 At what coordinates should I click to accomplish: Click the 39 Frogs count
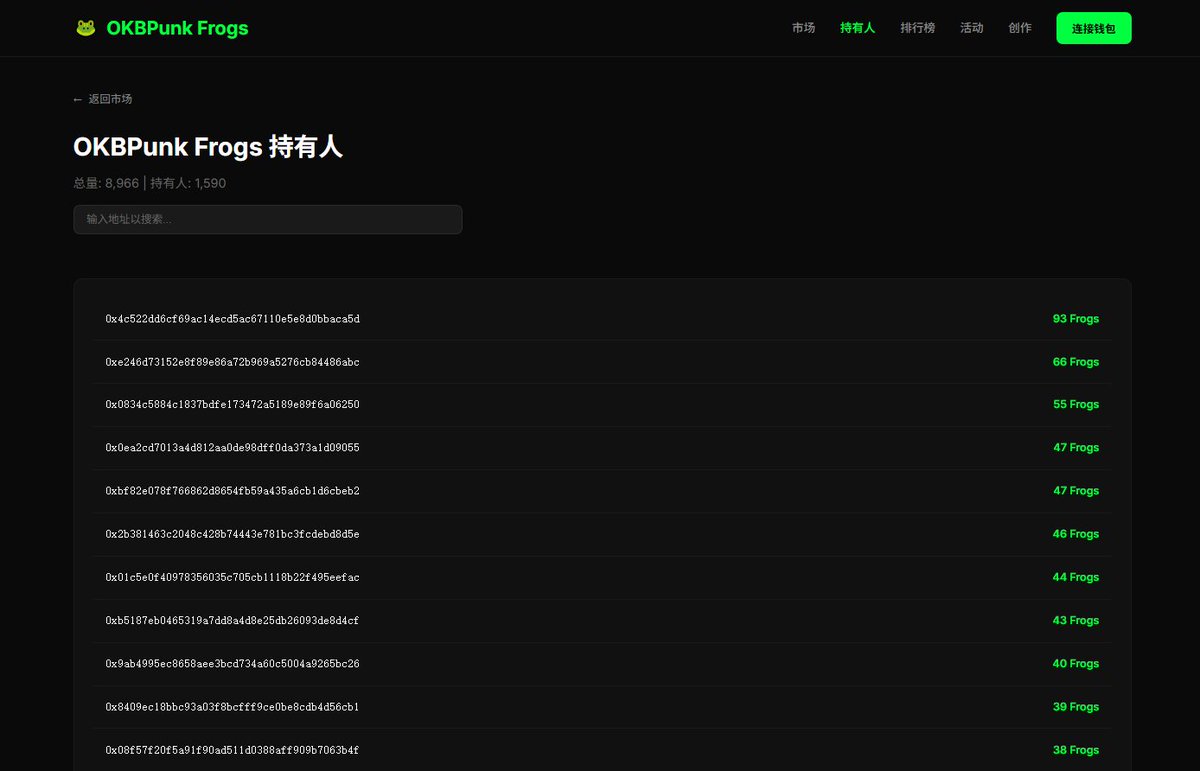(1075, 707)
